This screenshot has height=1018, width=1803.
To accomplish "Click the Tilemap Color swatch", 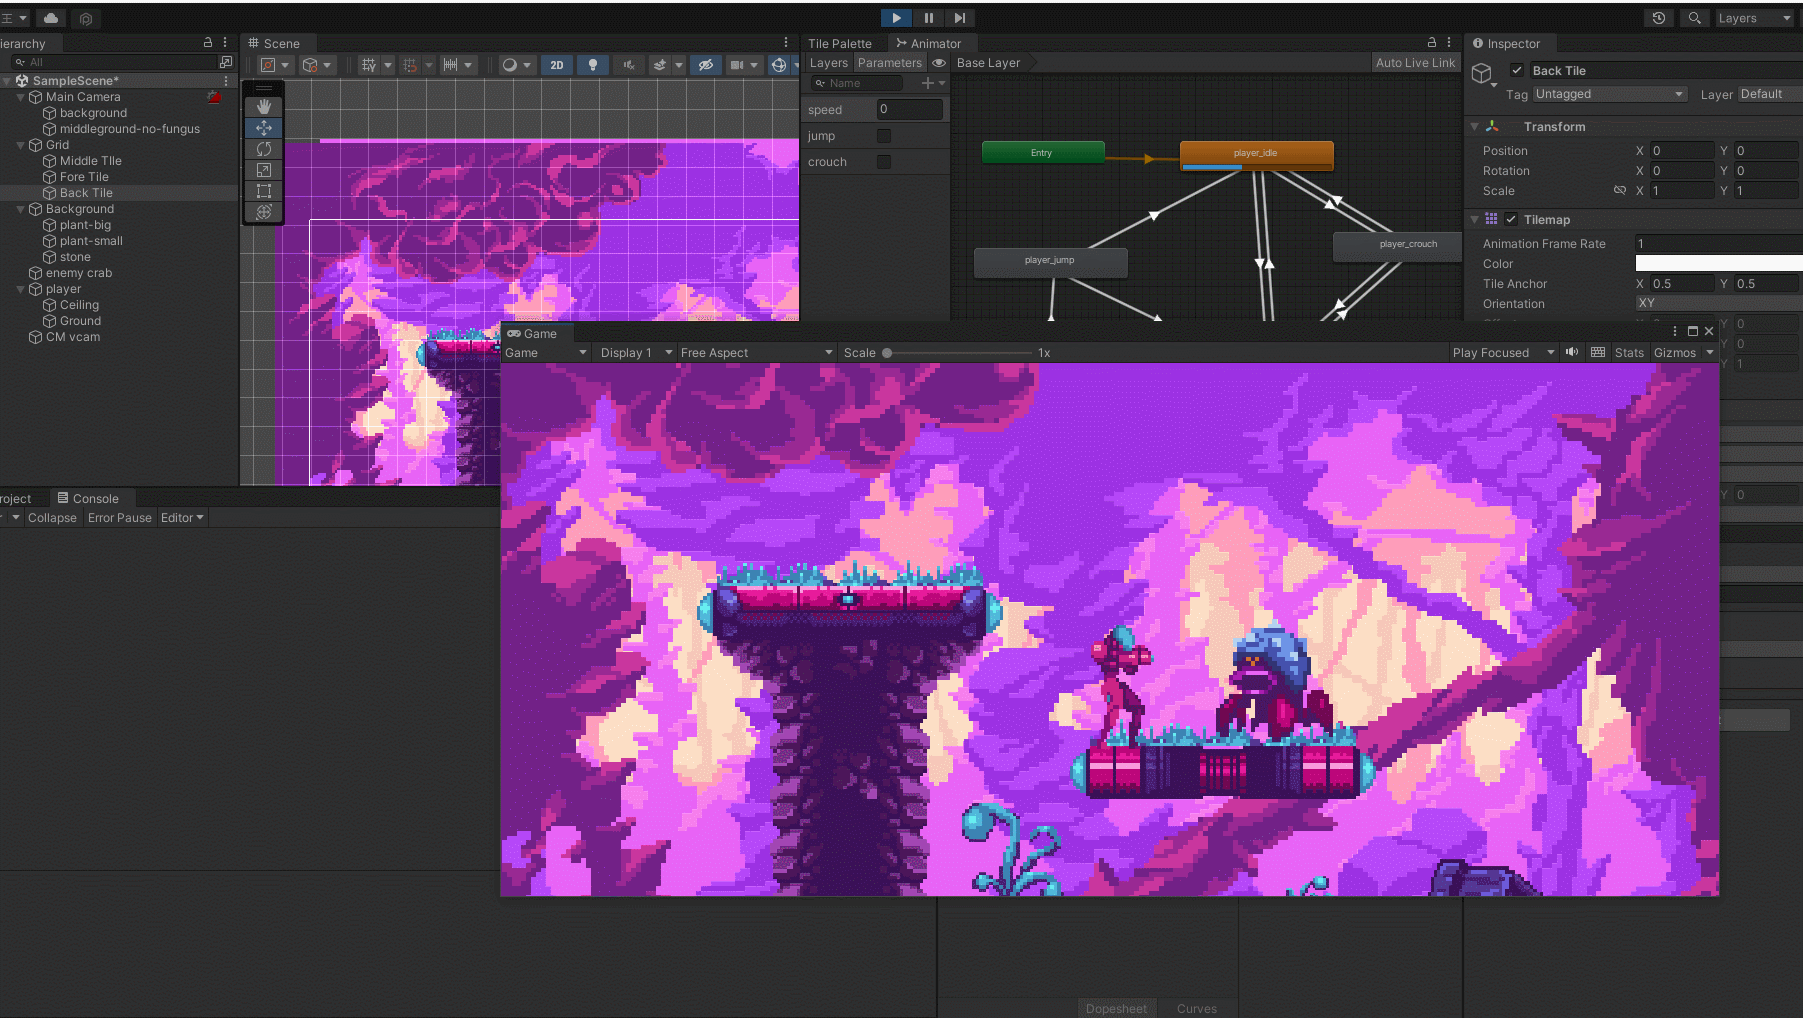I will click(x=1719, y=263).
